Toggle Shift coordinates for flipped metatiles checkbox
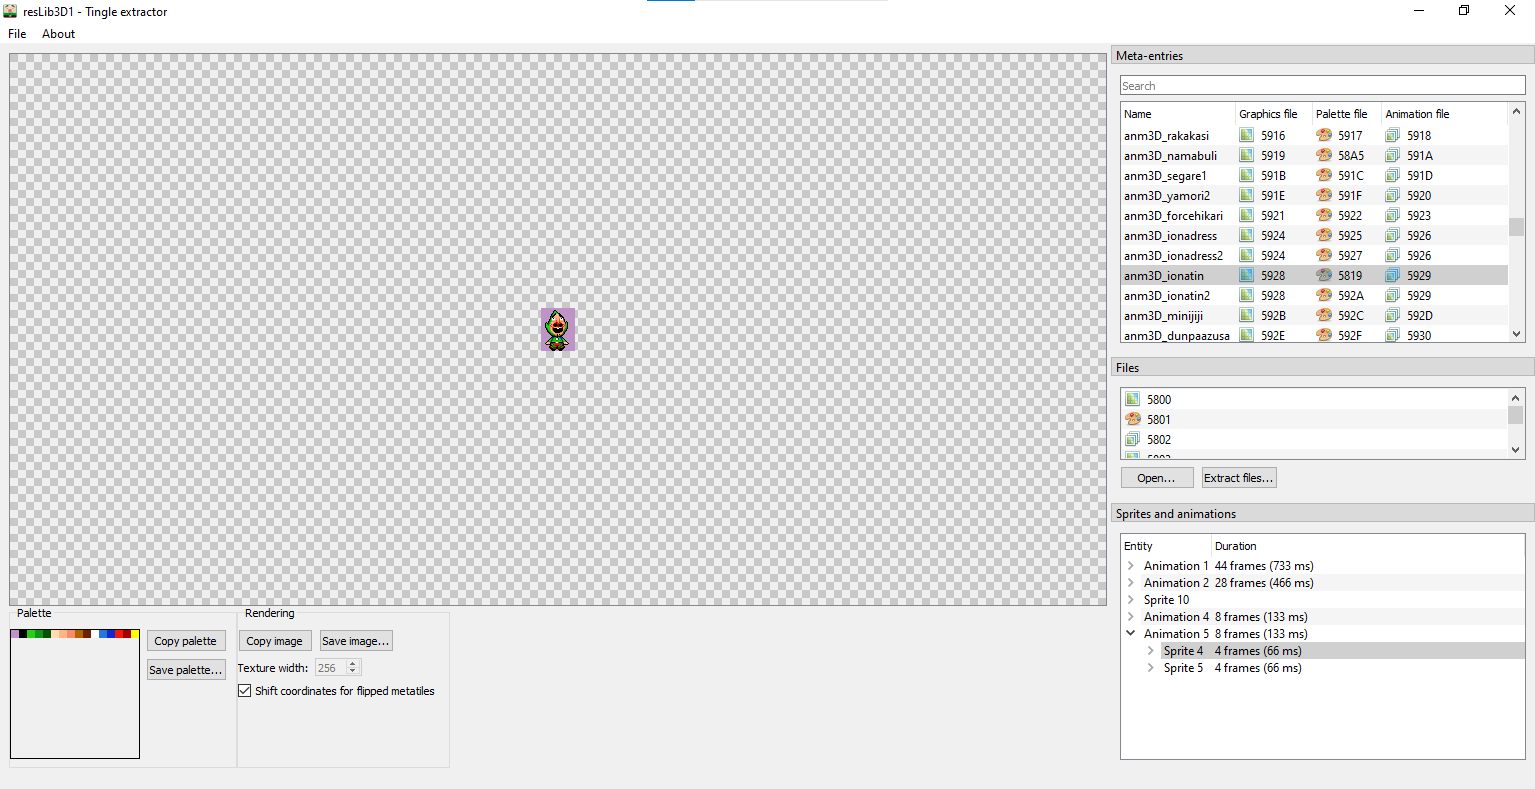This screenshot has height=789, width=1535. click(245, 691)
